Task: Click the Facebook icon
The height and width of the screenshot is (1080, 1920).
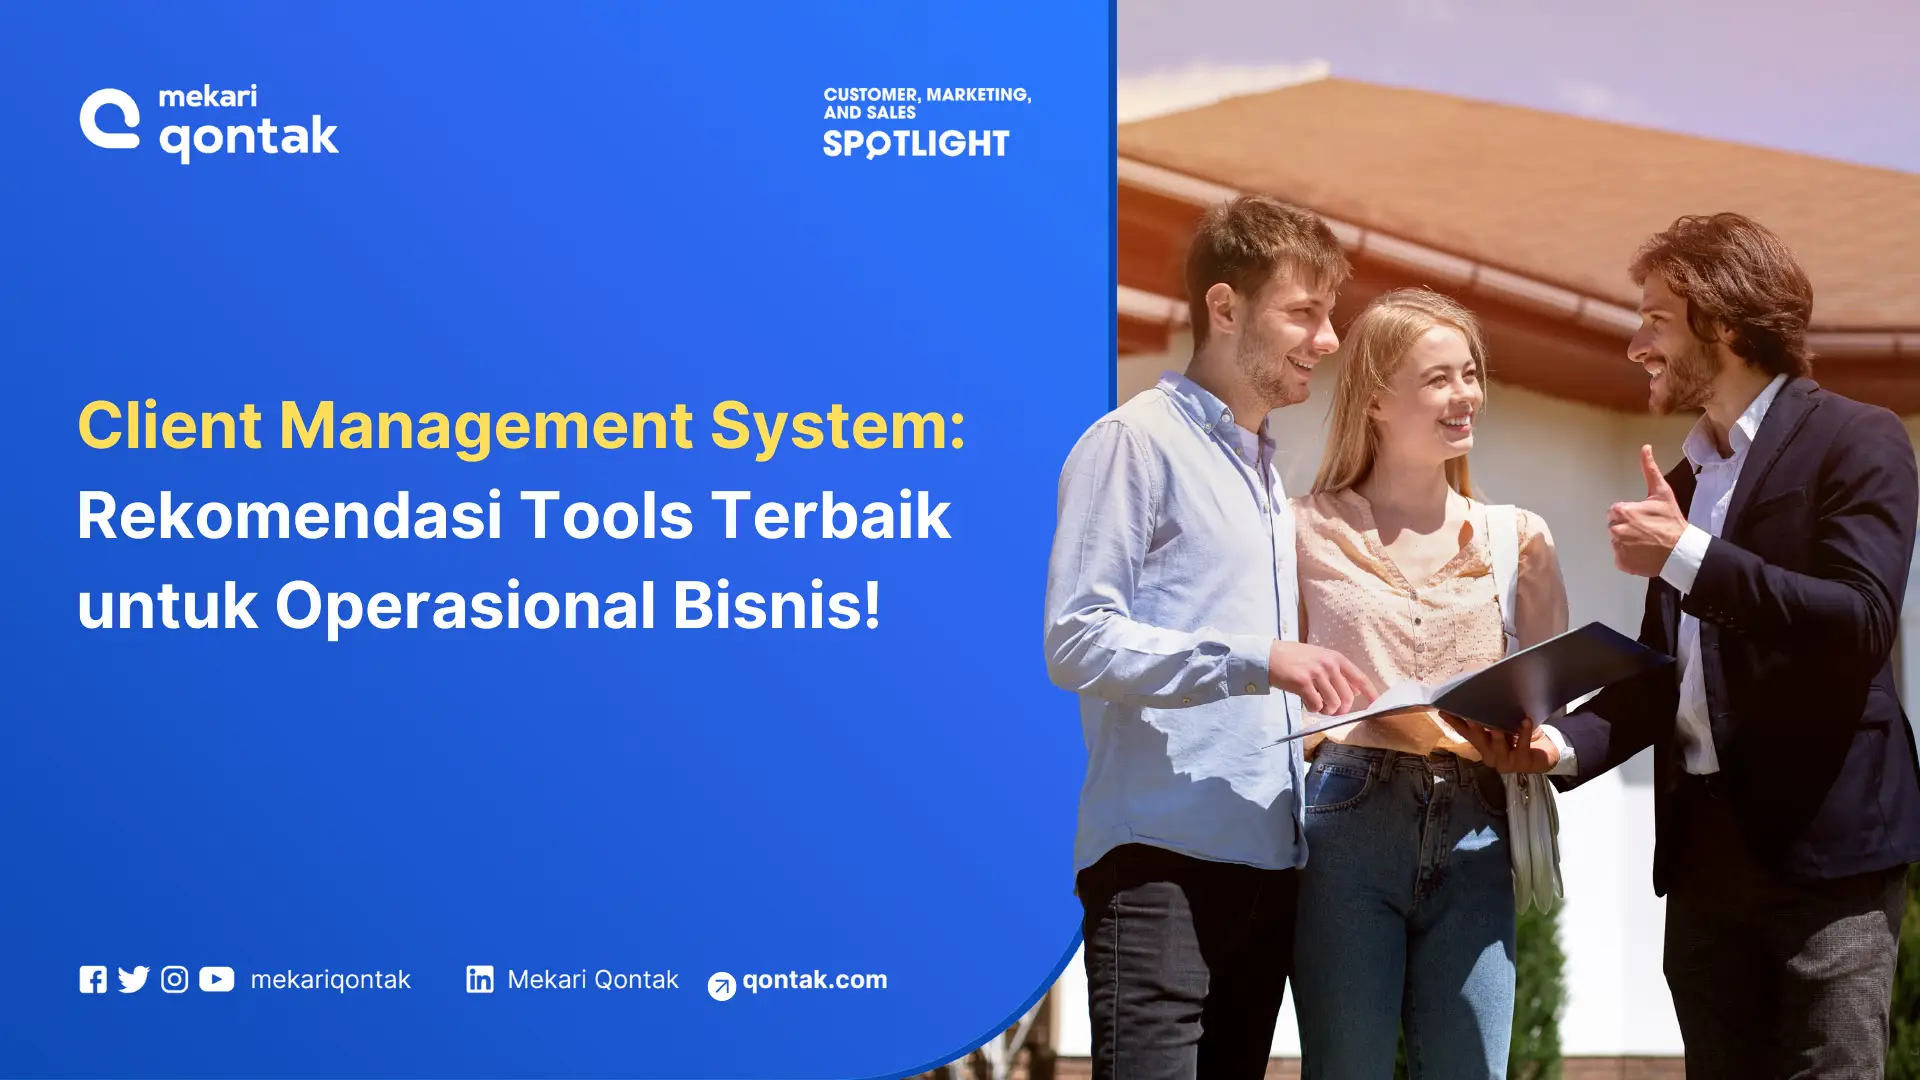Action: click(93, 980)
